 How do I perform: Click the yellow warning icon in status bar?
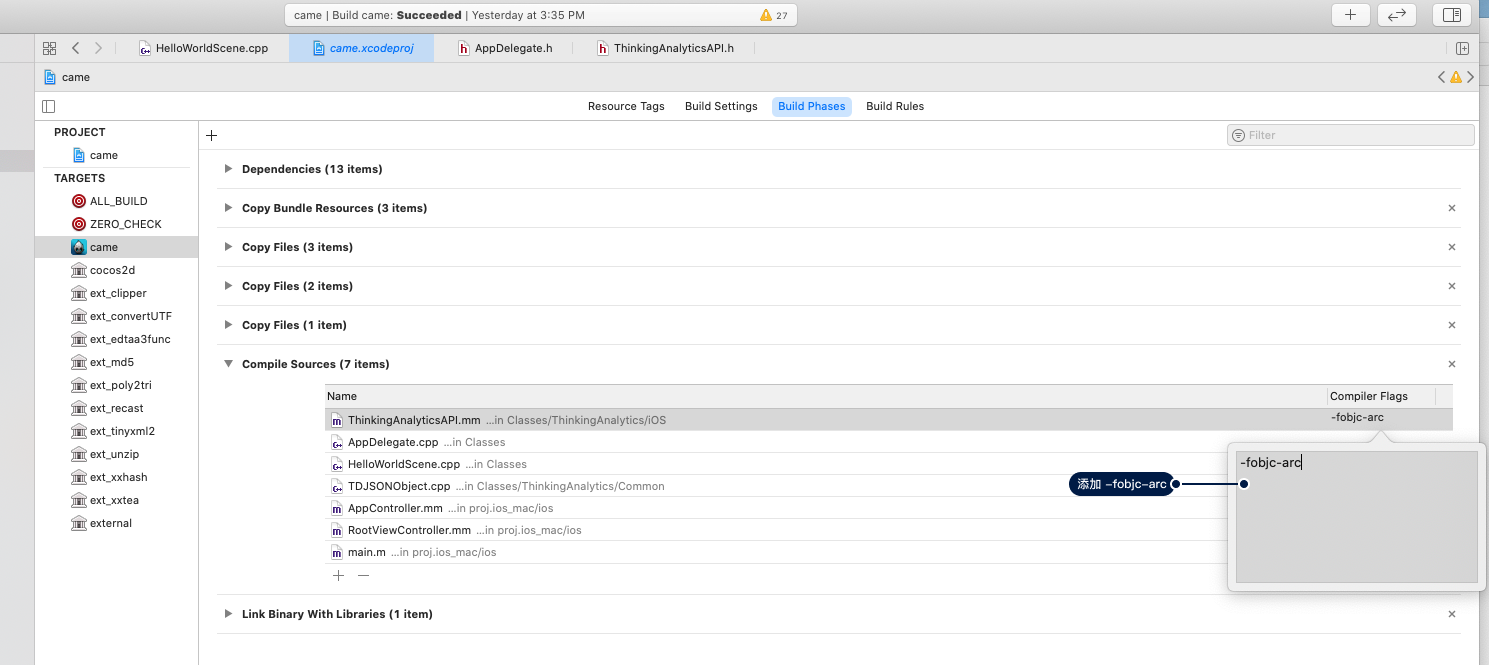pos(766,15)
